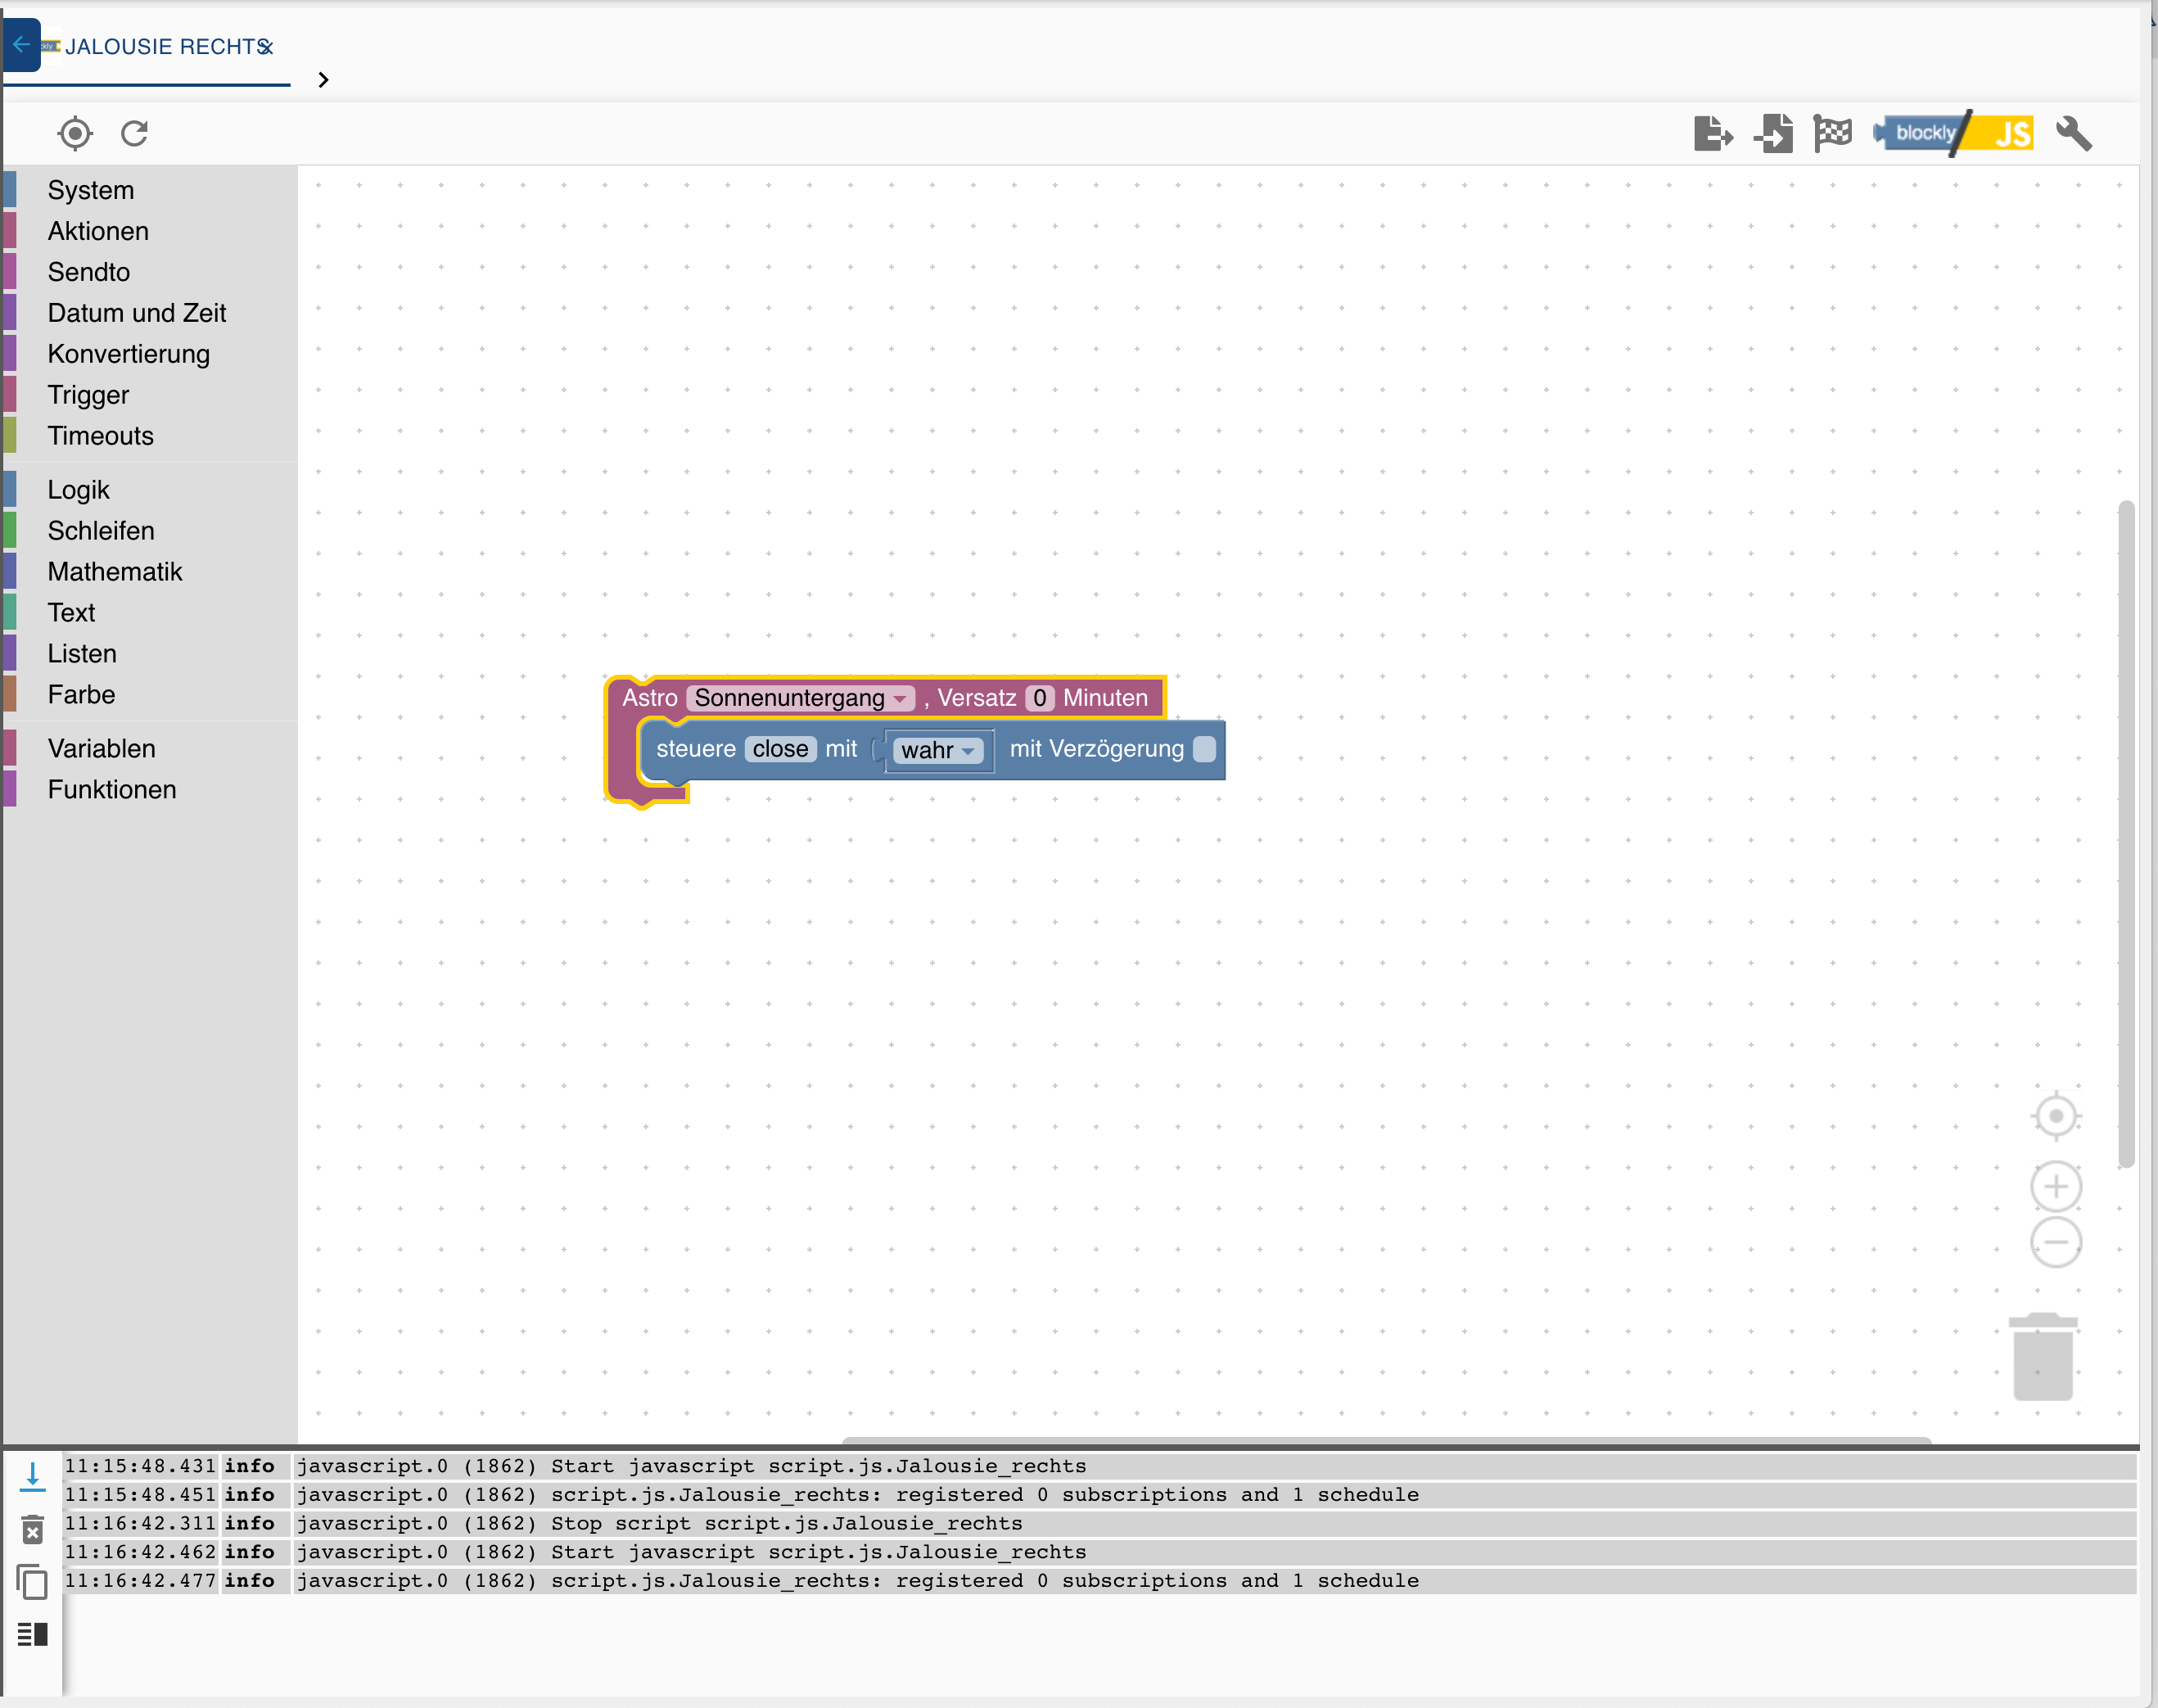The height and width of the screenshot is (1708, 2158).
Task: Toggle the log panel layout icon
Action: pos(33,1634)
